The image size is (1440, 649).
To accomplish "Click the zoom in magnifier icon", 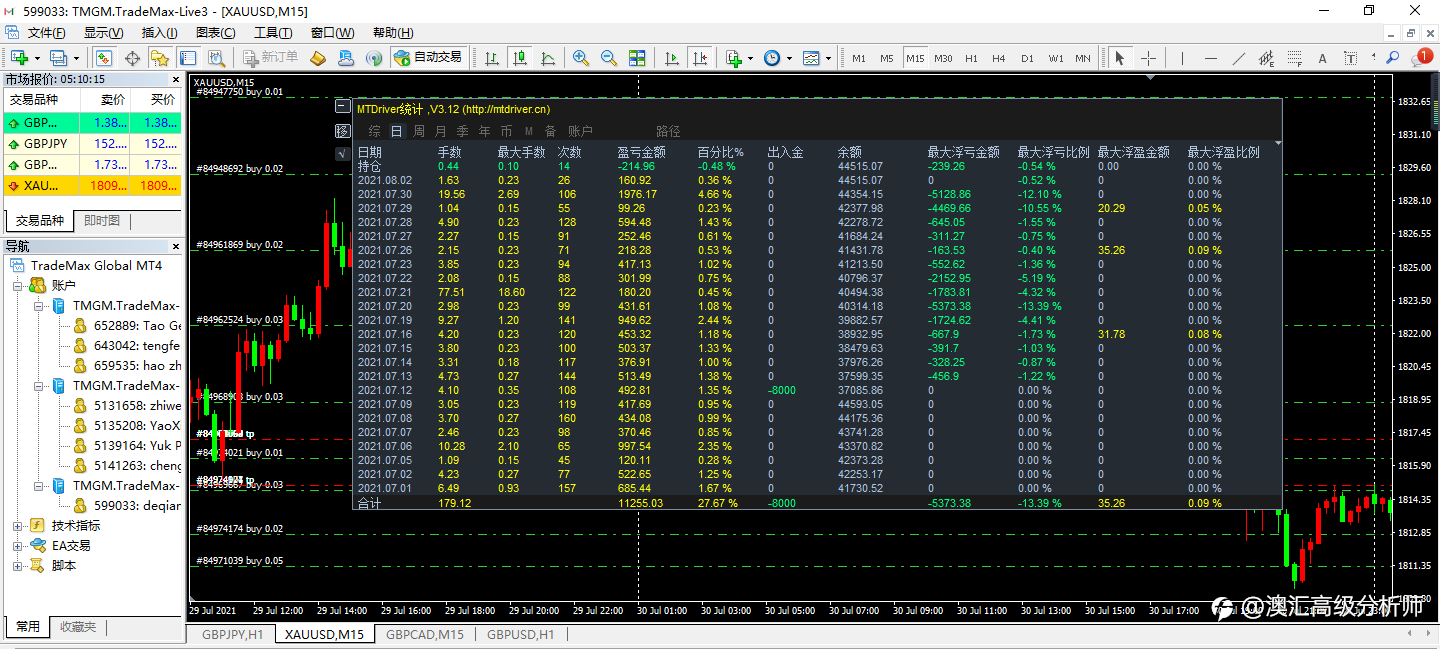I will coord(580,58).
